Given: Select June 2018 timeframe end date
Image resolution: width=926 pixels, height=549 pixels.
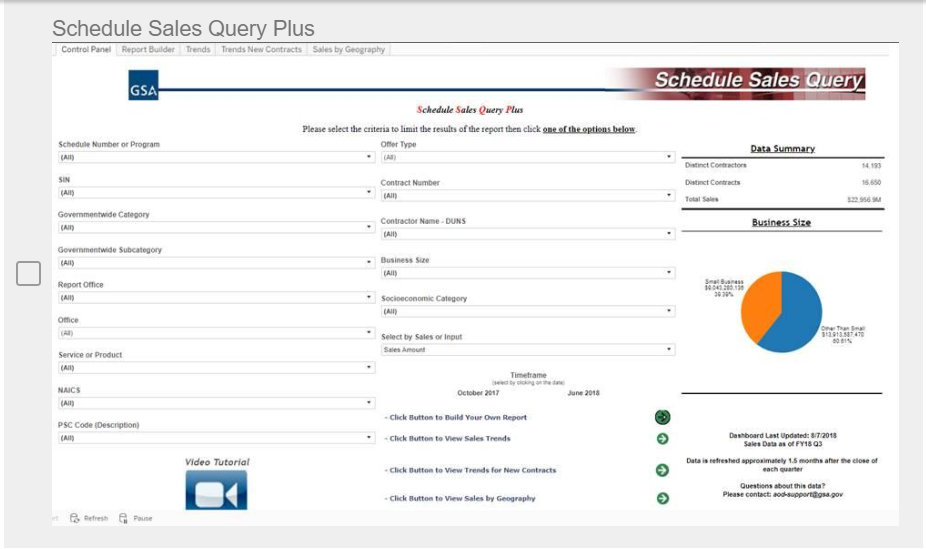Looking at the screenshot, I should 583,393.
